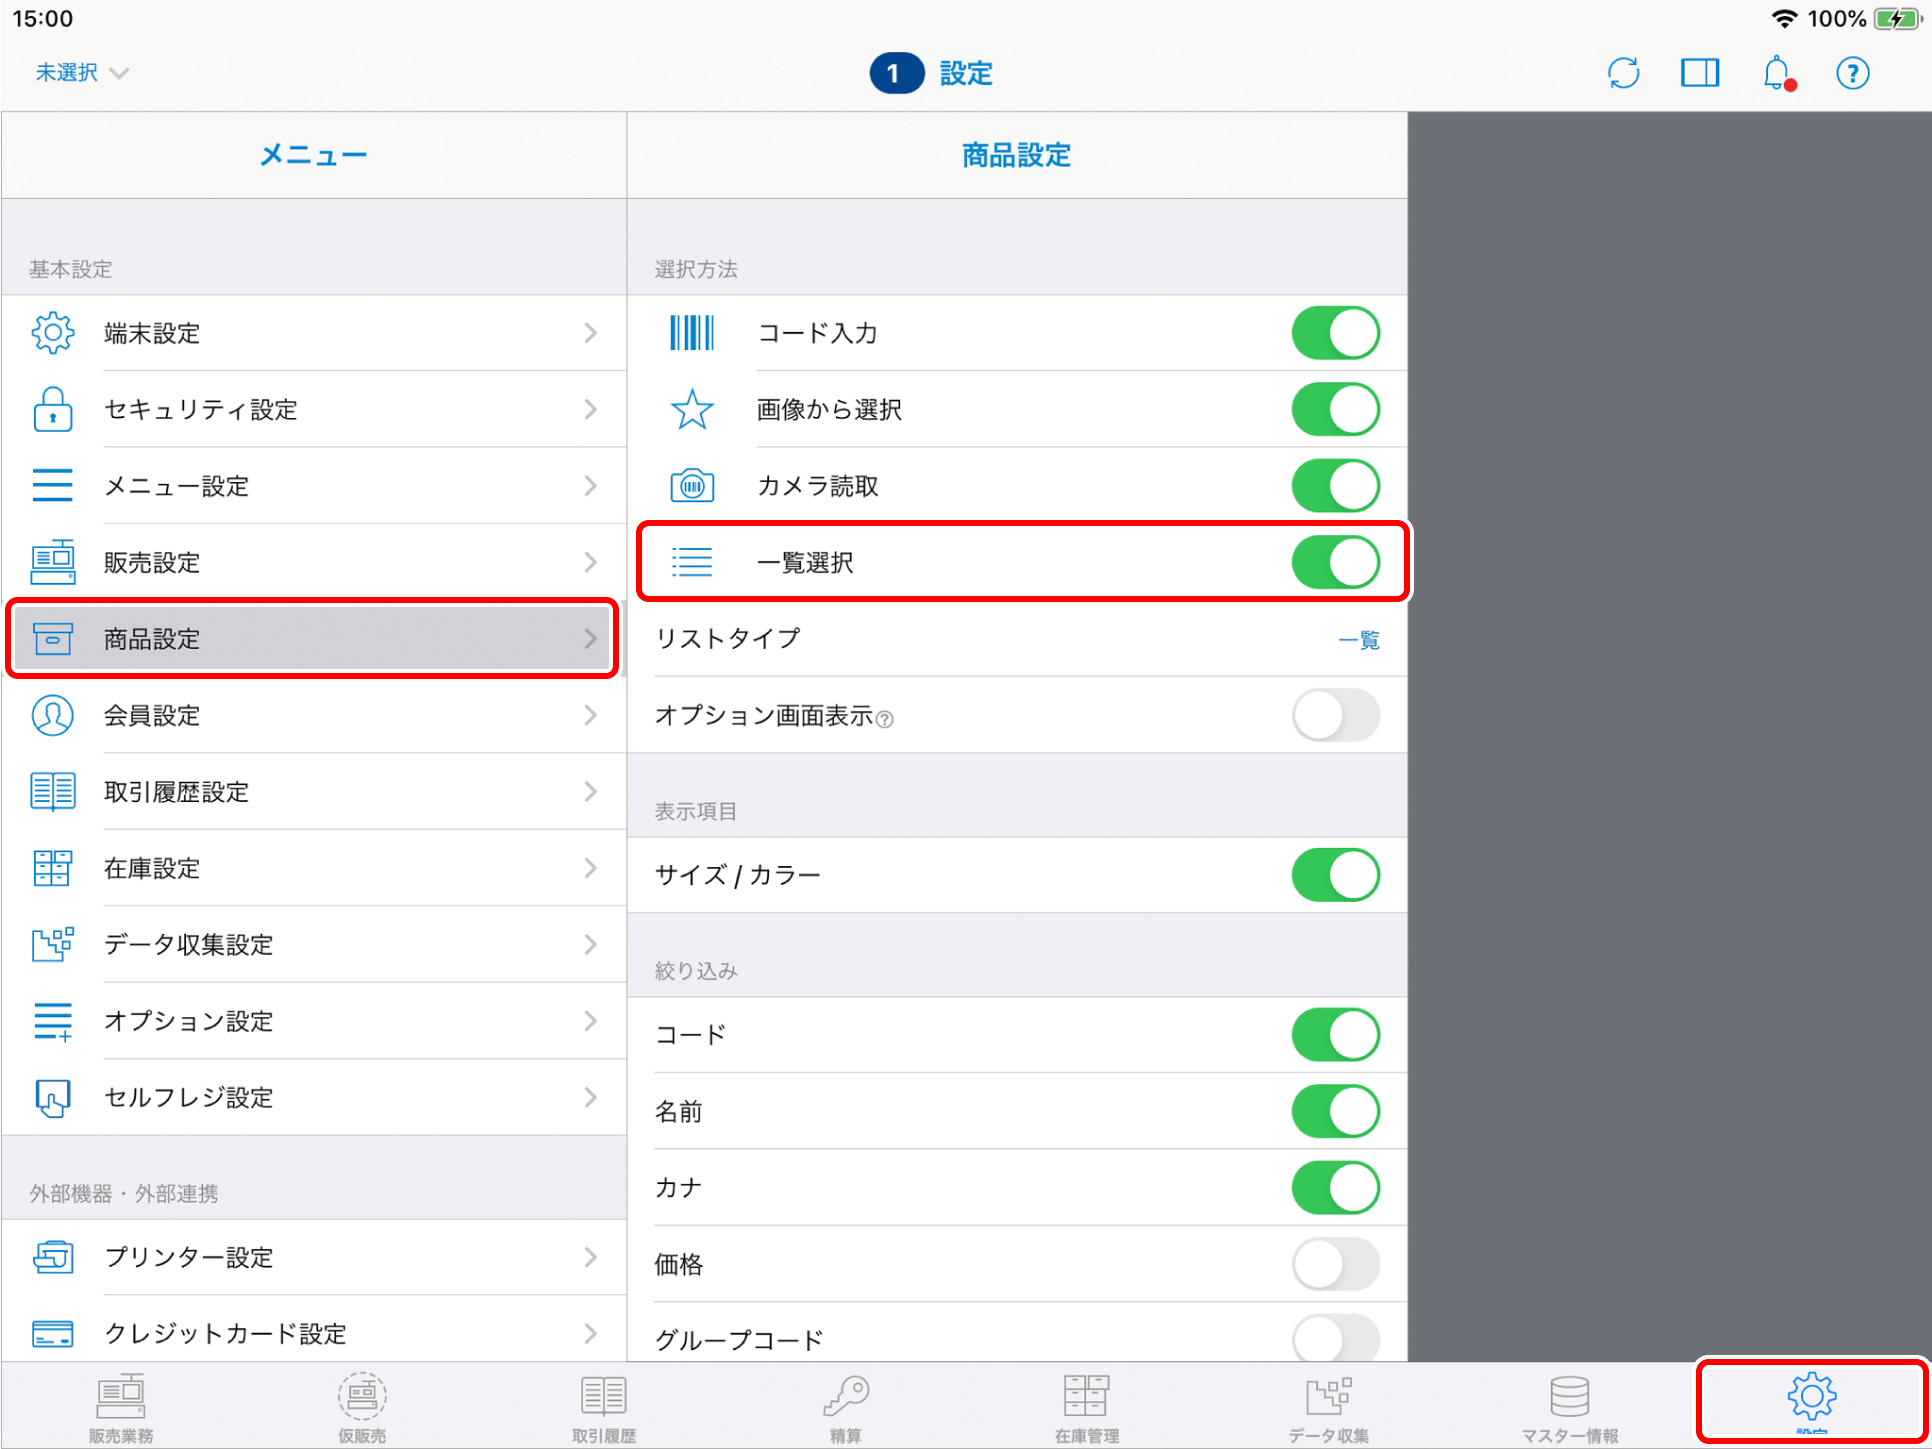Select 商品設定 in the menu list

pos(313,639)
